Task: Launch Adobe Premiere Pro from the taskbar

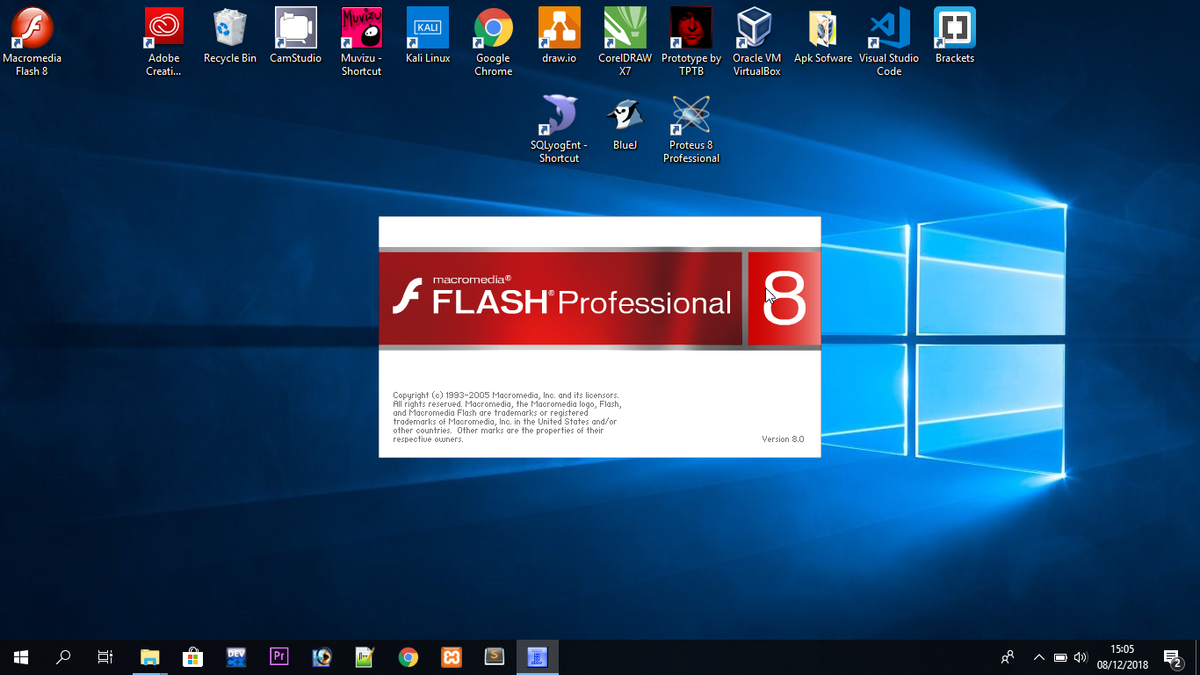Action: click(x=279, y=657)
